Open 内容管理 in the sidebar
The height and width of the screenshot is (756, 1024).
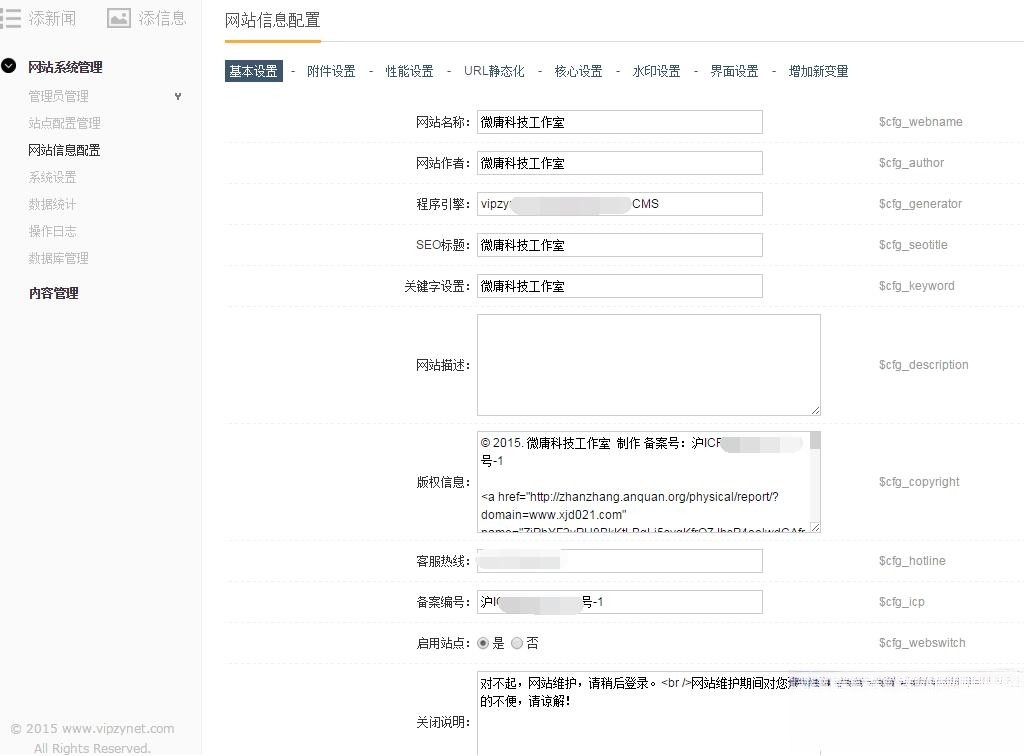(x=53, y=293)
